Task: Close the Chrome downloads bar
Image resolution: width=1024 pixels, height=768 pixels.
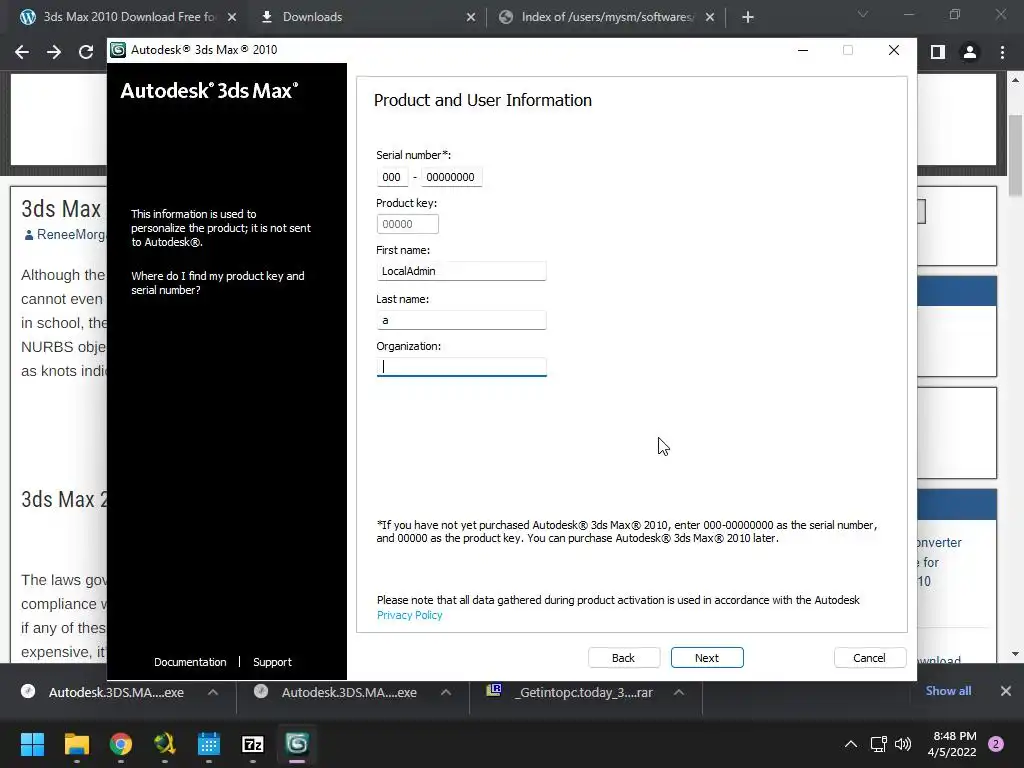Action: click(1006, 691)
